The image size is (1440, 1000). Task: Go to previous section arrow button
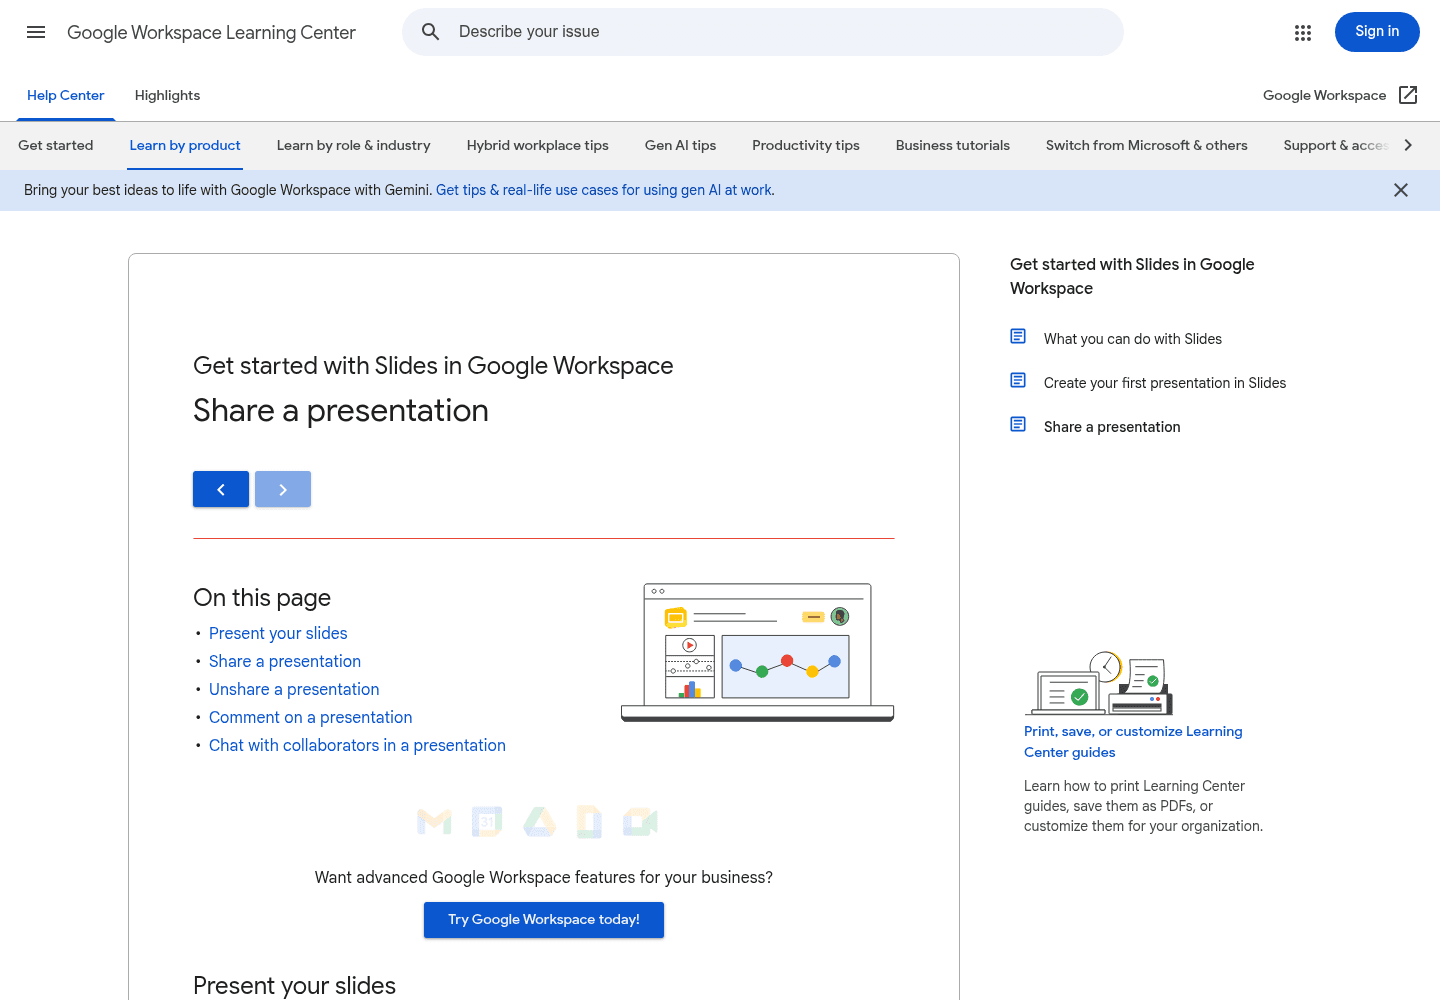pyautogui.click(x=221, y=489)
